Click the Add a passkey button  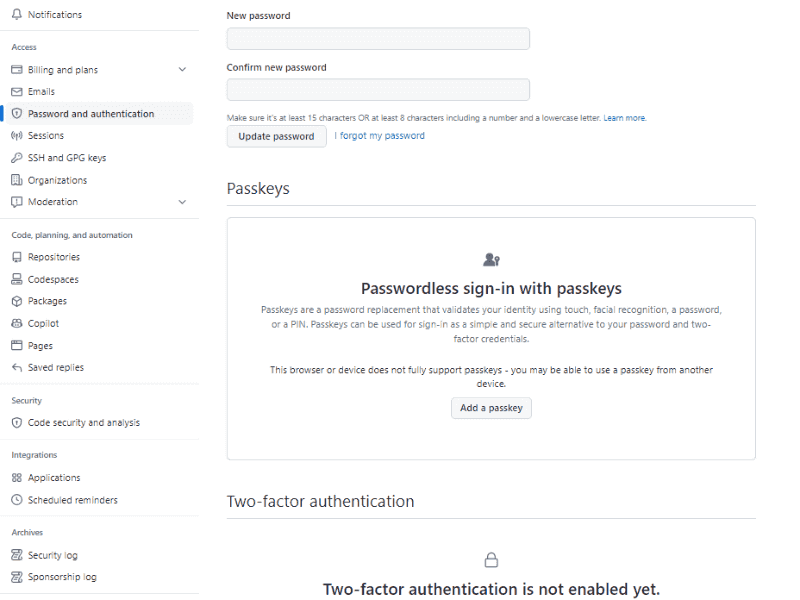491,408
